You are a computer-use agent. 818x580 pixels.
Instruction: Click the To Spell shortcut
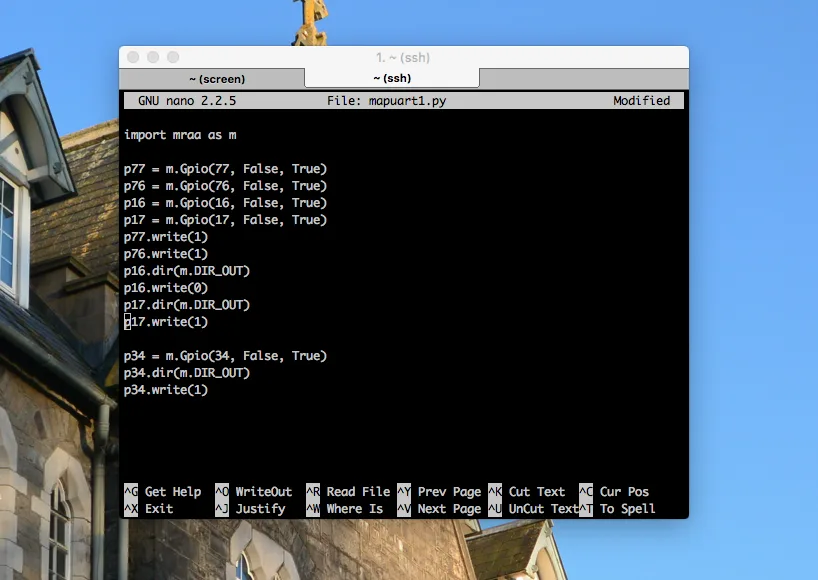[x=627, y=509]
